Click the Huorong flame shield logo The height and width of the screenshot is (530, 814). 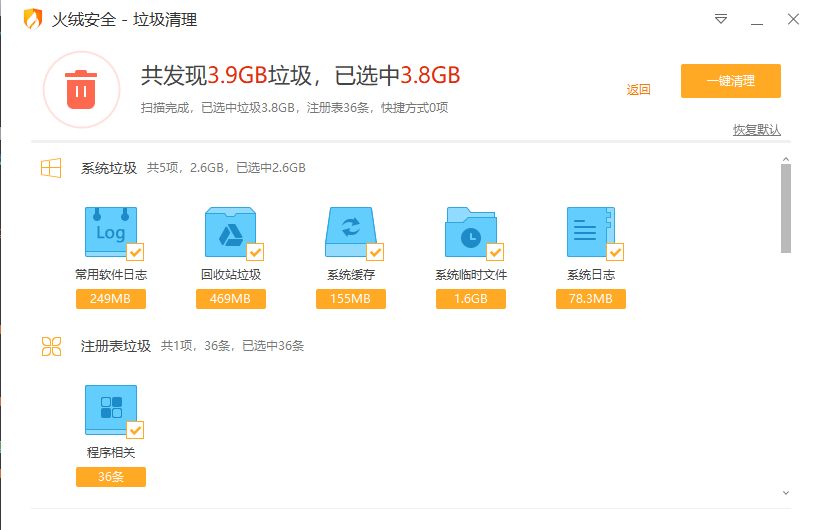(34, 19)
